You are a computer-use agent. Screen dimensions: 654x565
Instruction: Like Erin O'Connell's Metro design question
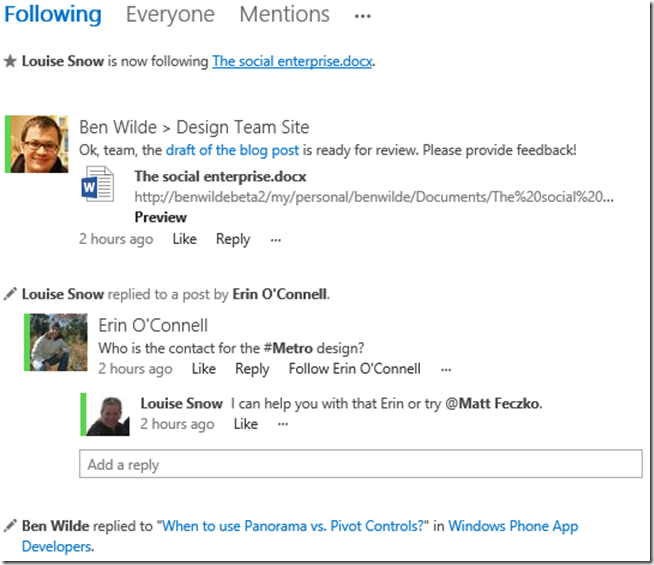tap(204, 369)
